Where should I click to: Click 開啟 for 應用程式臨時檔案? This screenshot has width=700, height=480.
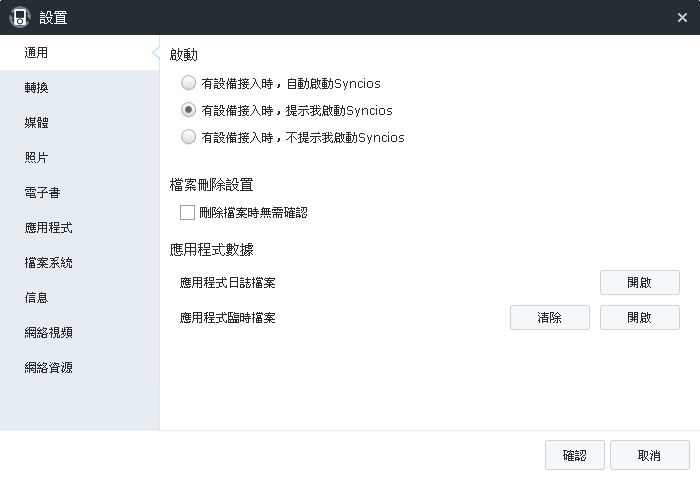pos(639,318)
